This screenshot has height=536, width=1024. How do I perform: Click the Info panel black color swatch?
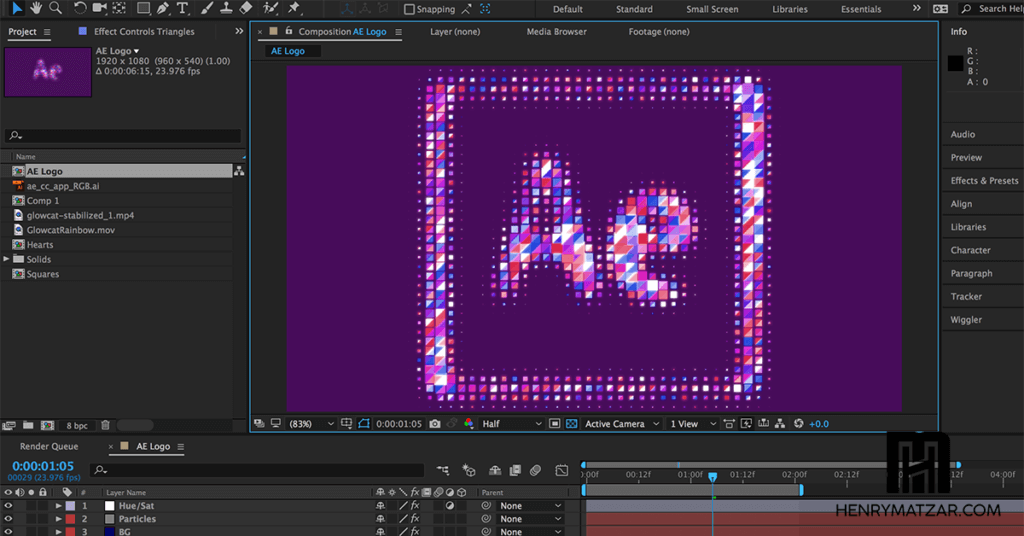point(955,63)
